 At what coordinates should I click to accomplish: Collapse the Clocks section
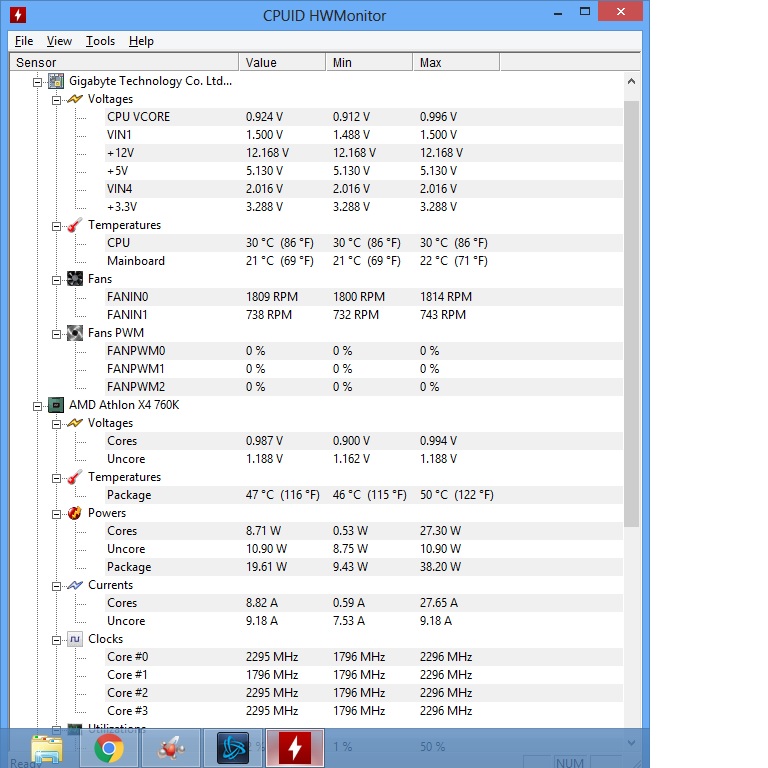pyautogui.click(x=56, y=640)
